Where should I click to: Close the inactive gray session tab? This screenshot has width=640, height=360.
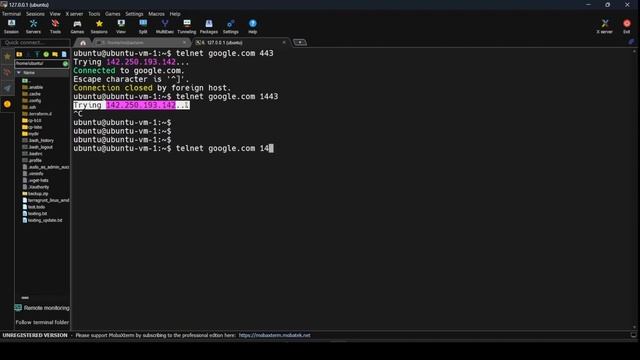pos(184,42)
